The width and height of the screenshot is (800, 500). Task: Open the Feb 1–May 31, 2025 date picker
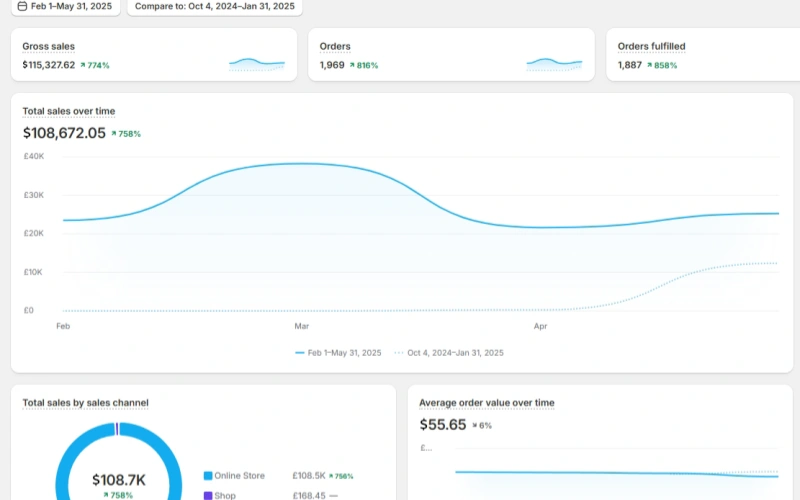point(65,7)
